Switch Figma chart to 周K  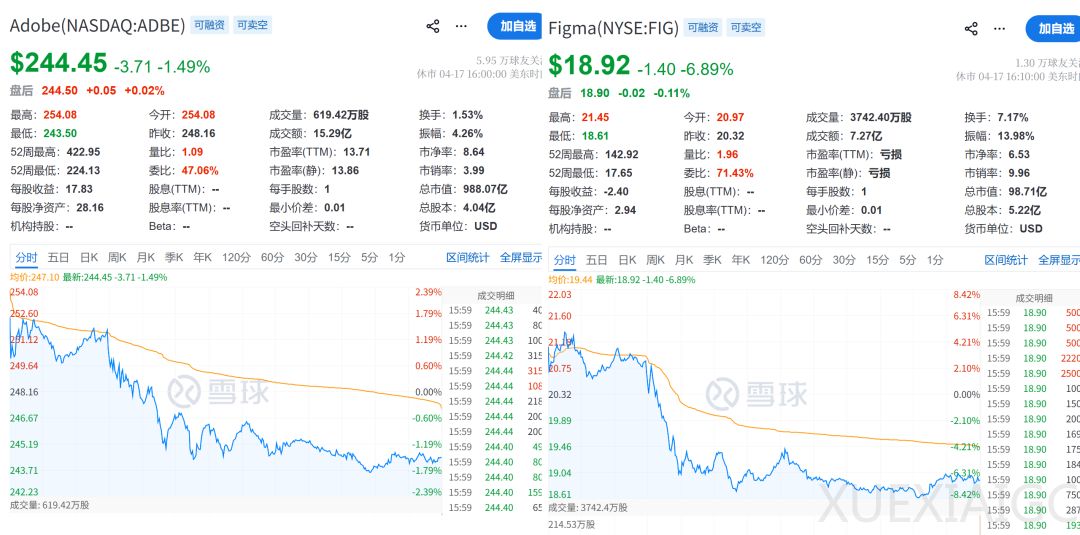pyautogui.click(x=656, y=260)
